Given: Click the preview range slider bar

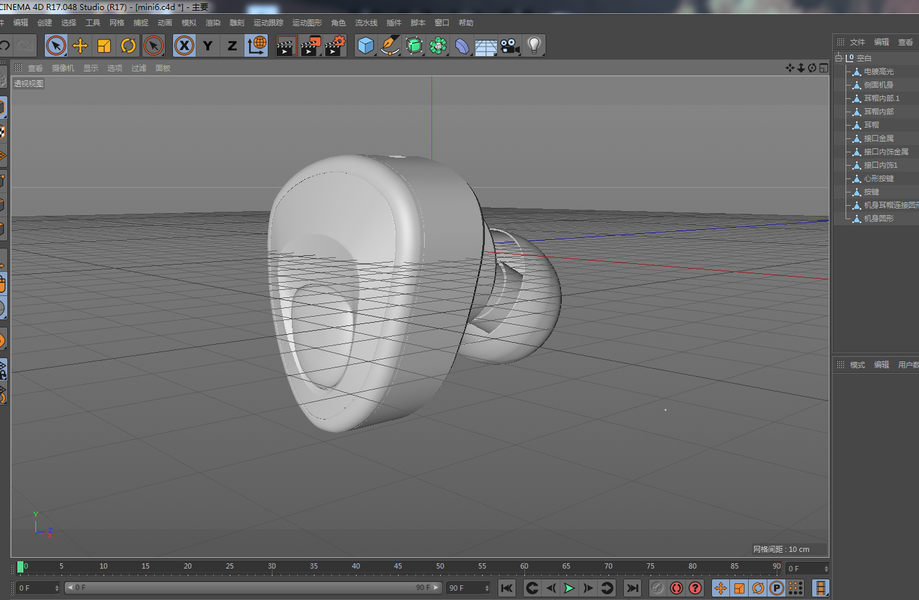Looking at the screenshot, I should 253,588.
